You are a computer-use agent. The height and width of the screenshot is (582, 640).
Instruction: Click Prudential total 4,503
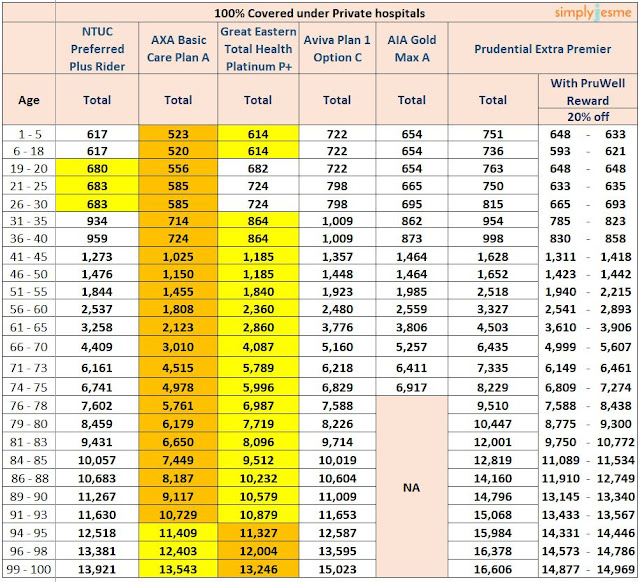point(493,327)
